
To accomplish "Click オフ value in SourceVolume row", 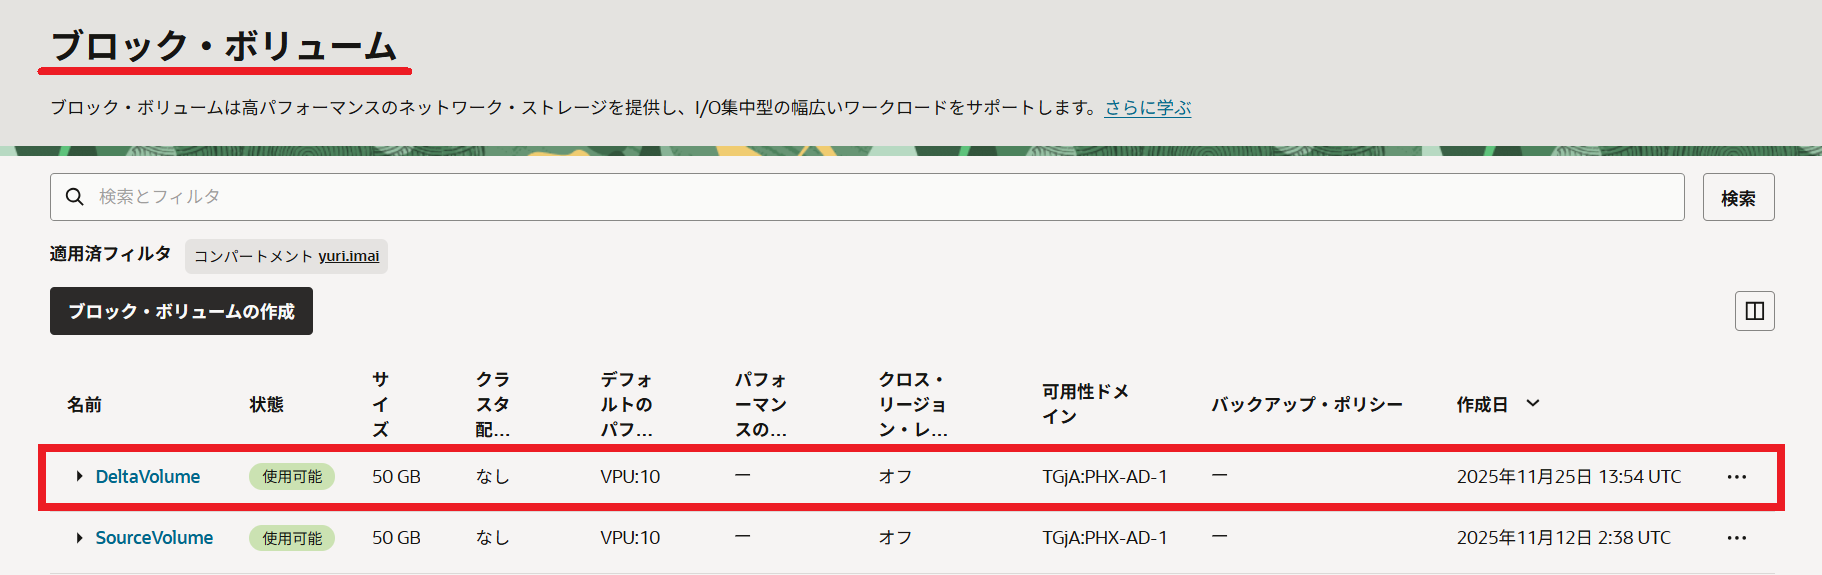I will [895, 538].
